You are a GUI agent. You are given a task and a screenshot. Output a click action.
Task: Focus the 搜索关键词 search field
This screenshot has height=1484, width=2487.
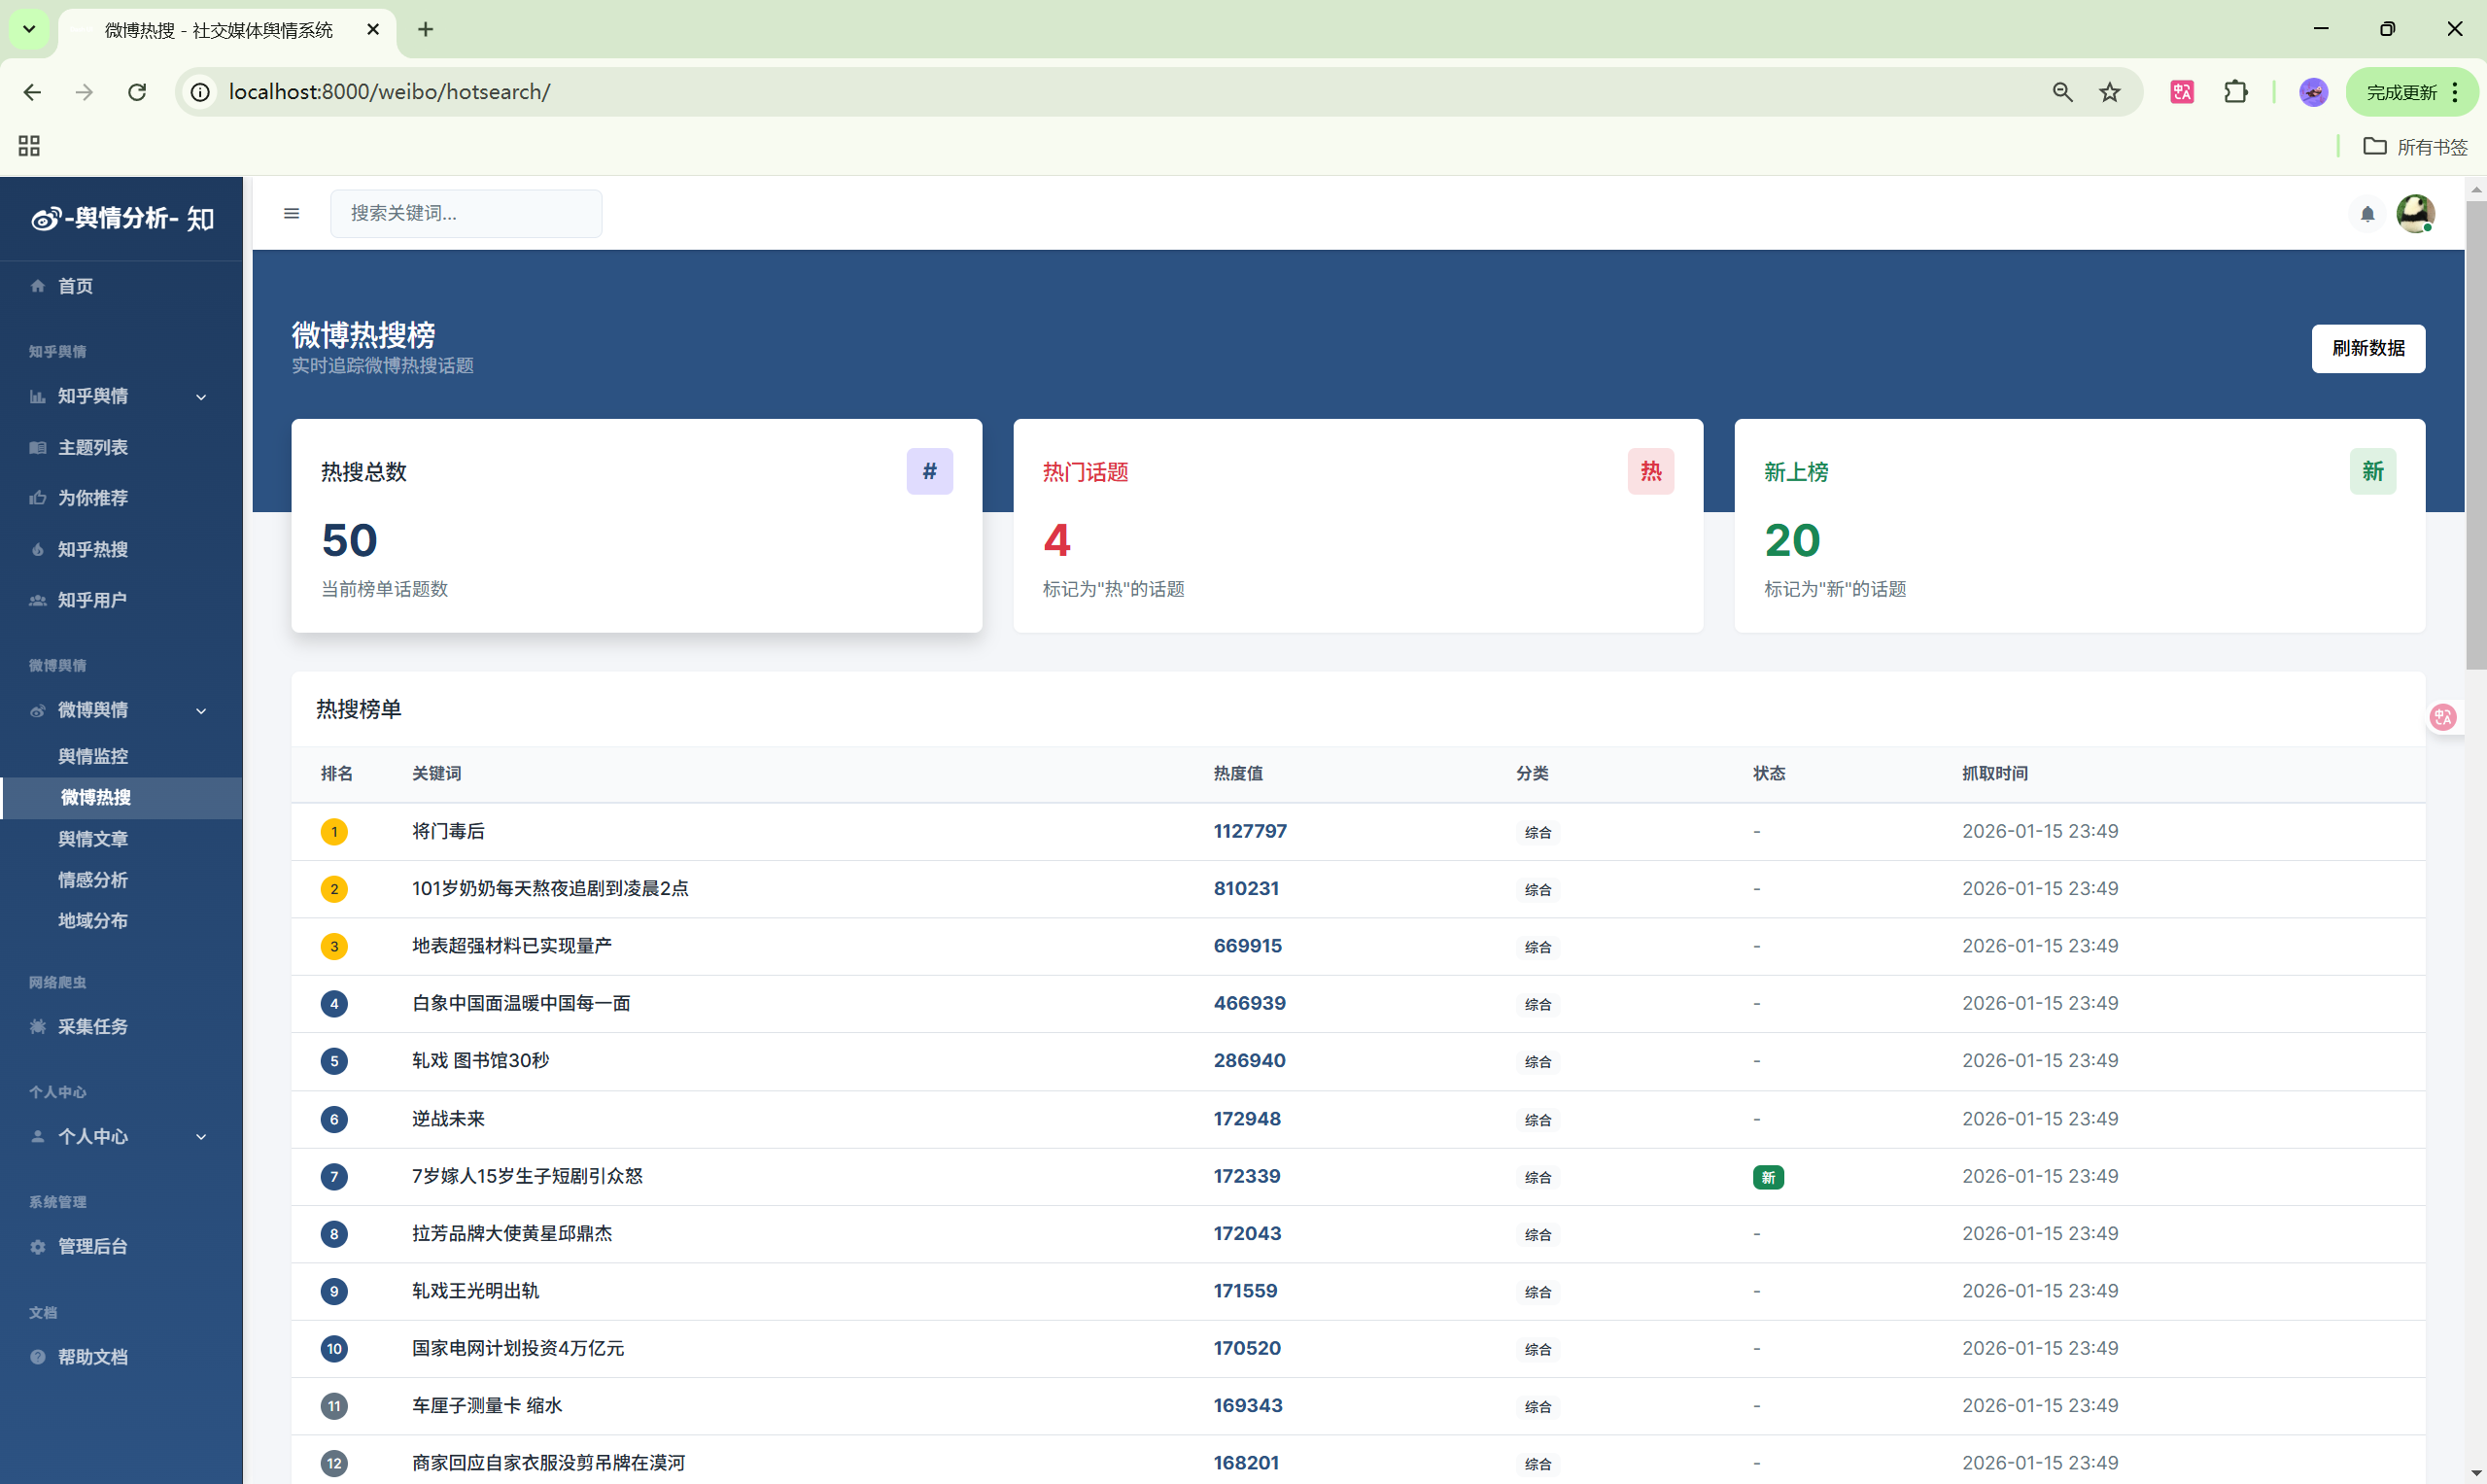[466, 213]
